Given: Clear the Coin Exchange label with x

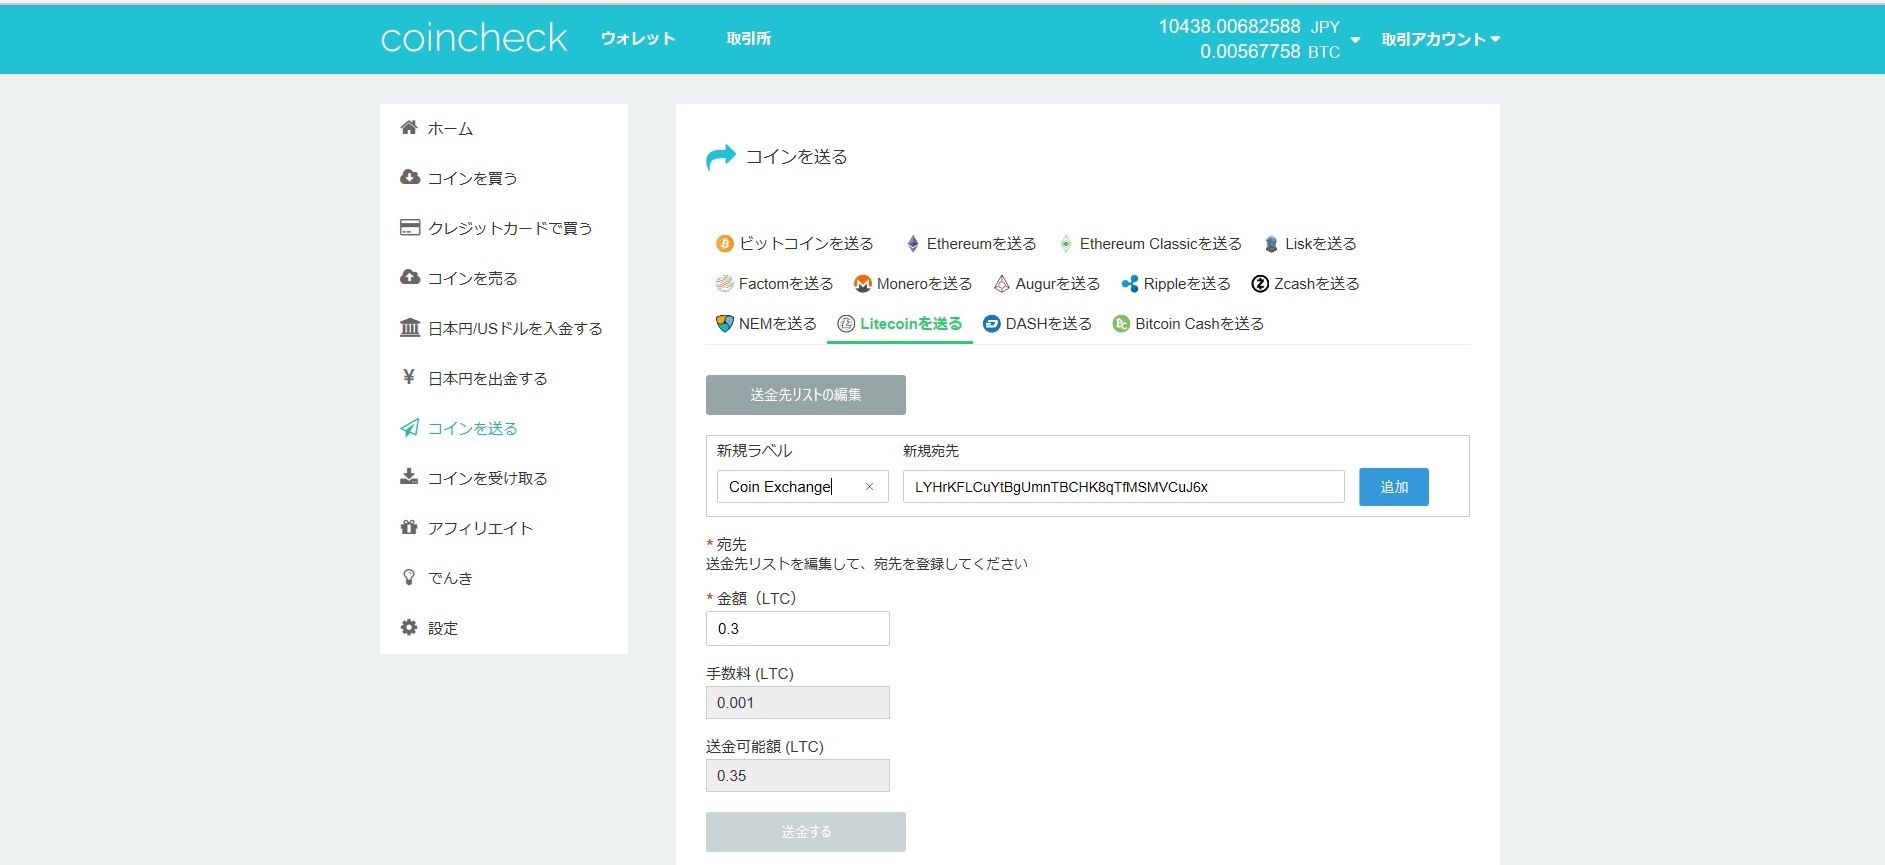Looking at the screenshot, I should (869, 487).
